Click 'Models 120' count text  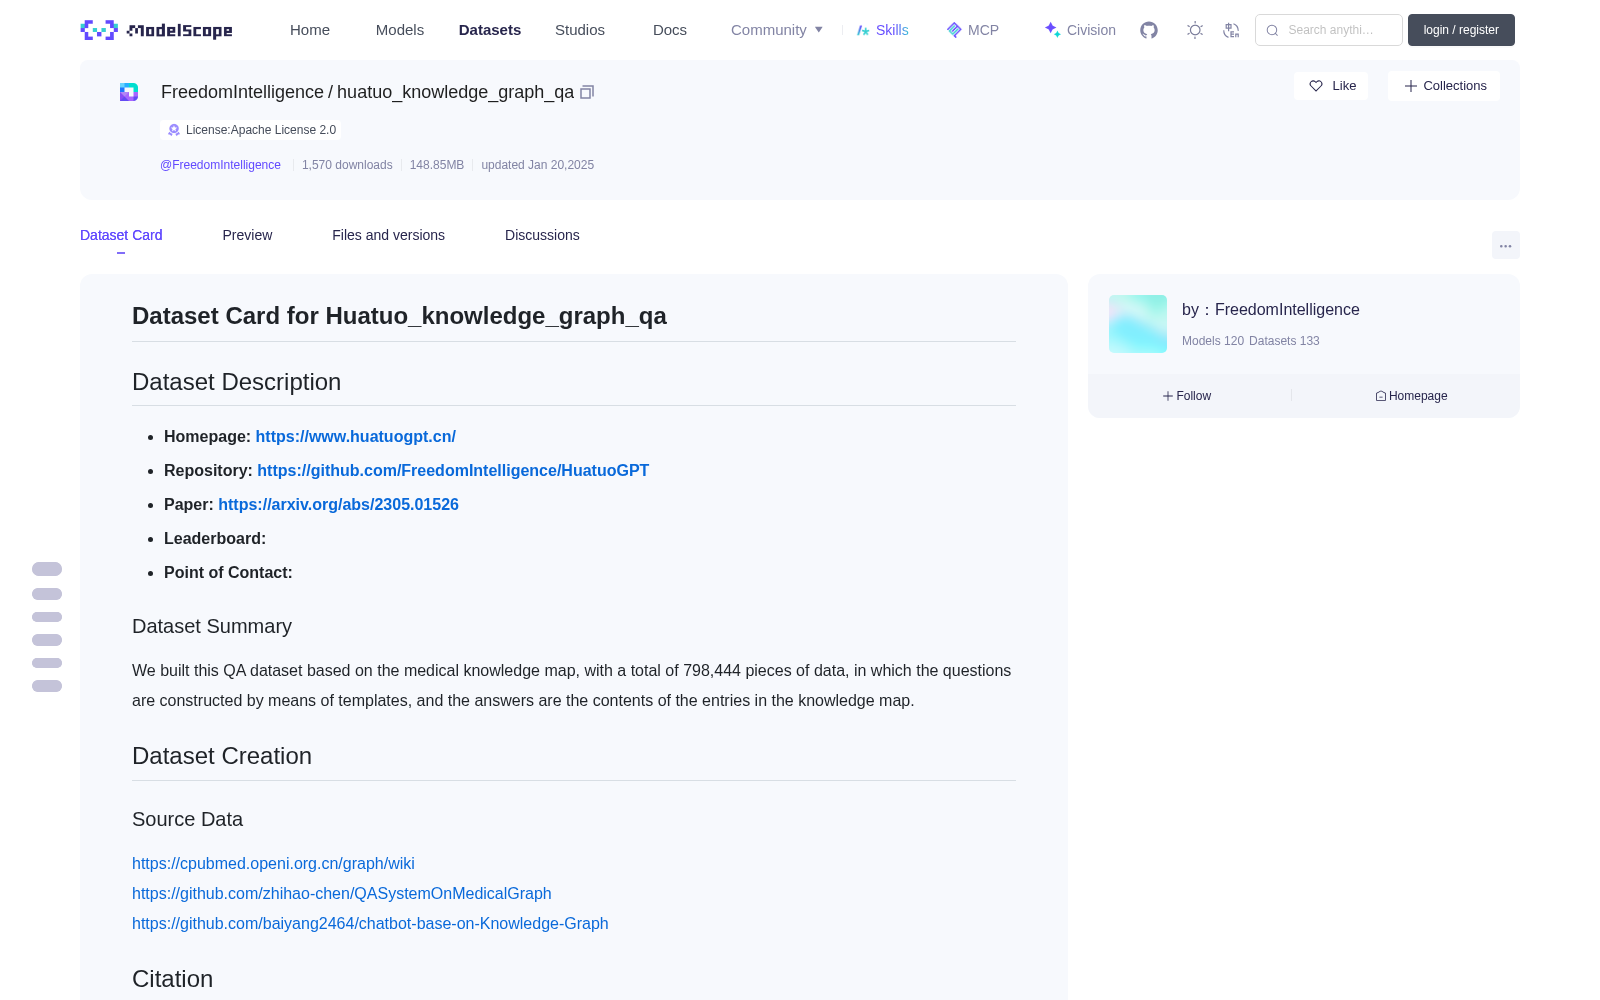(x=1213, y=341)
